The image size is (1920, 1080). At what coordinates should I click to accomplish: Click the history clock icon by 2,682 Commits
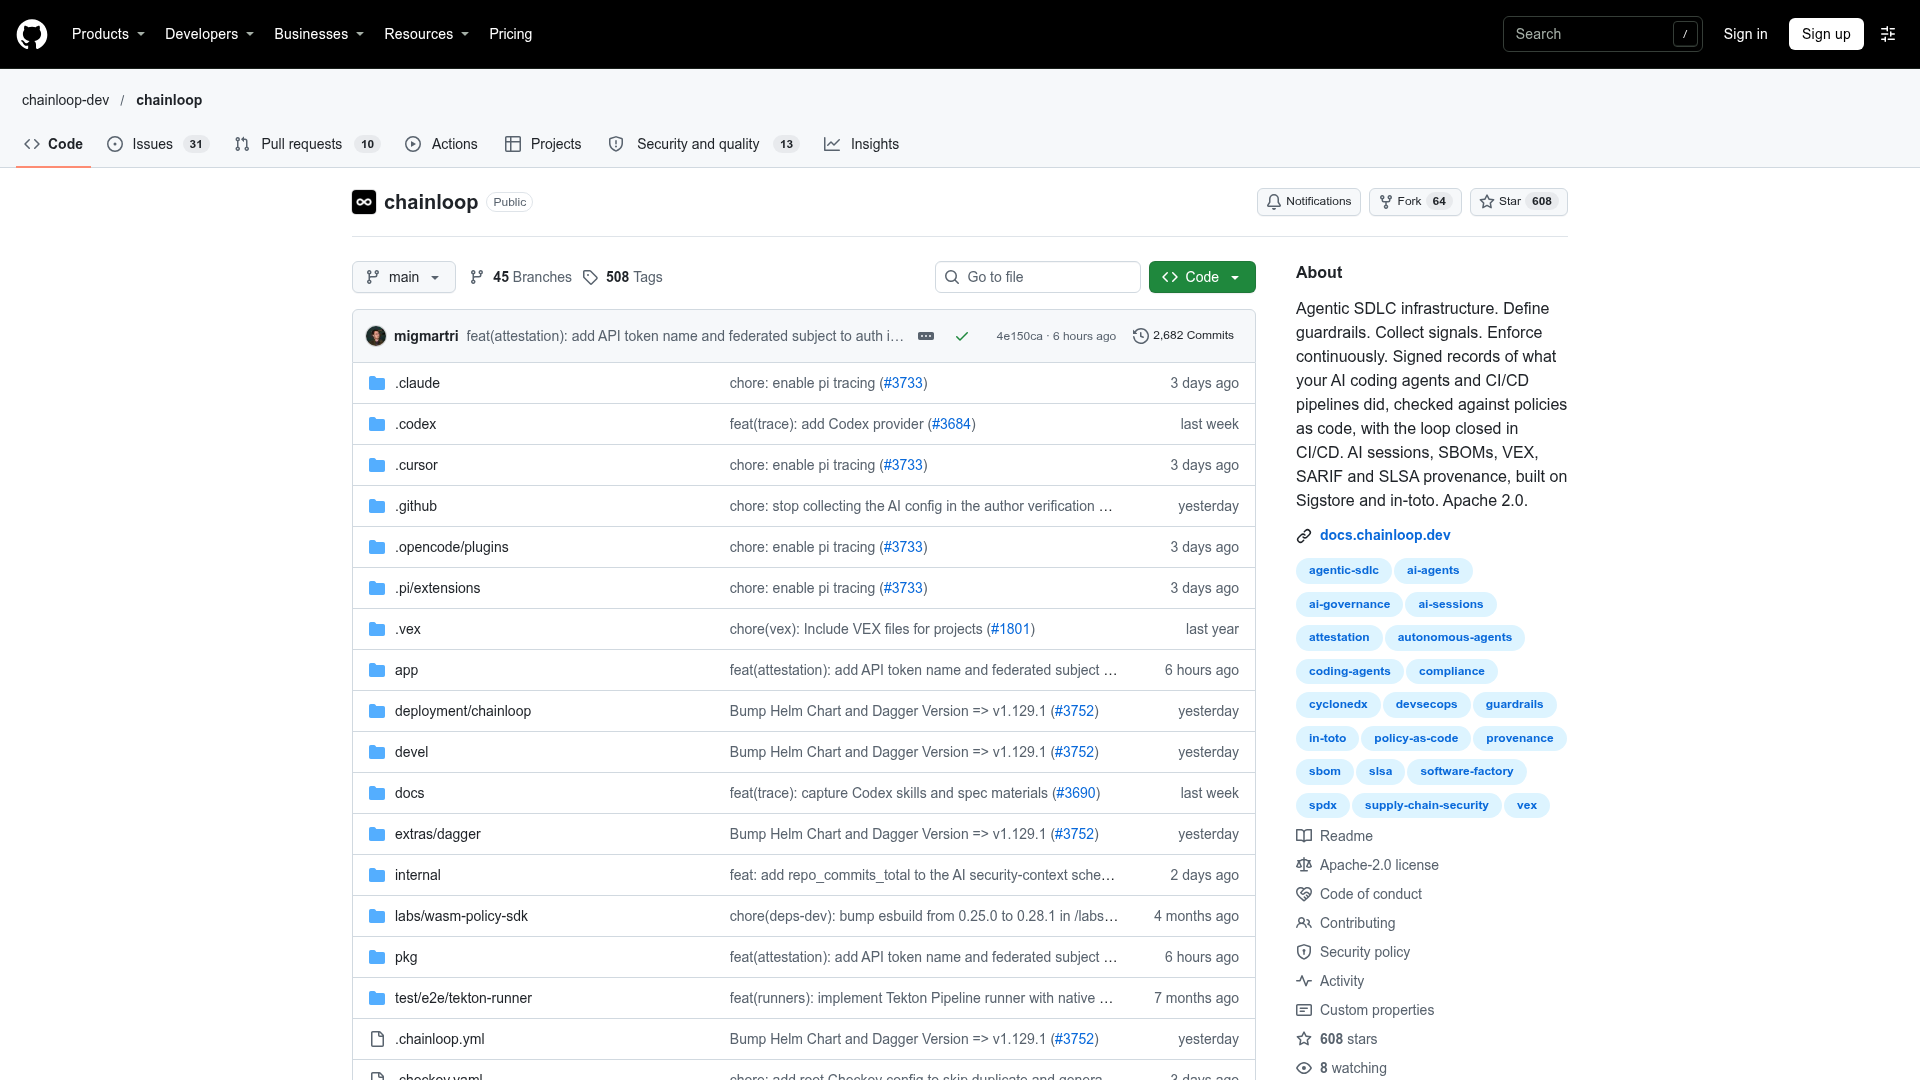click(x=1140, y=336)
